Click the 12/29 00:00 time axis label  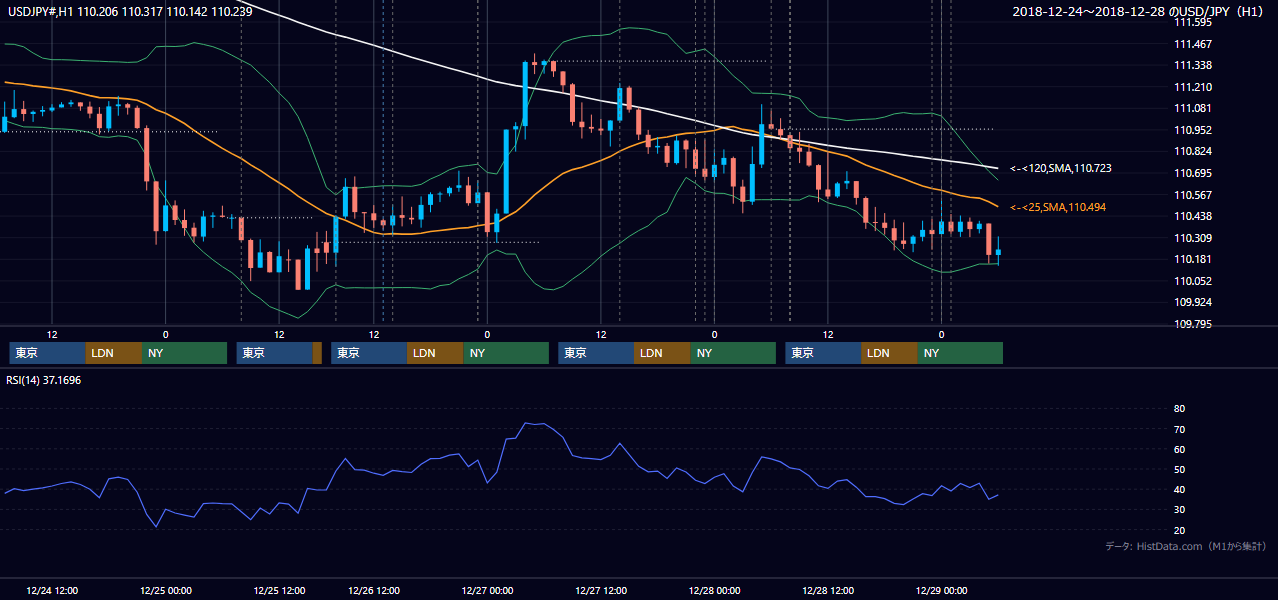pos(941,591)
